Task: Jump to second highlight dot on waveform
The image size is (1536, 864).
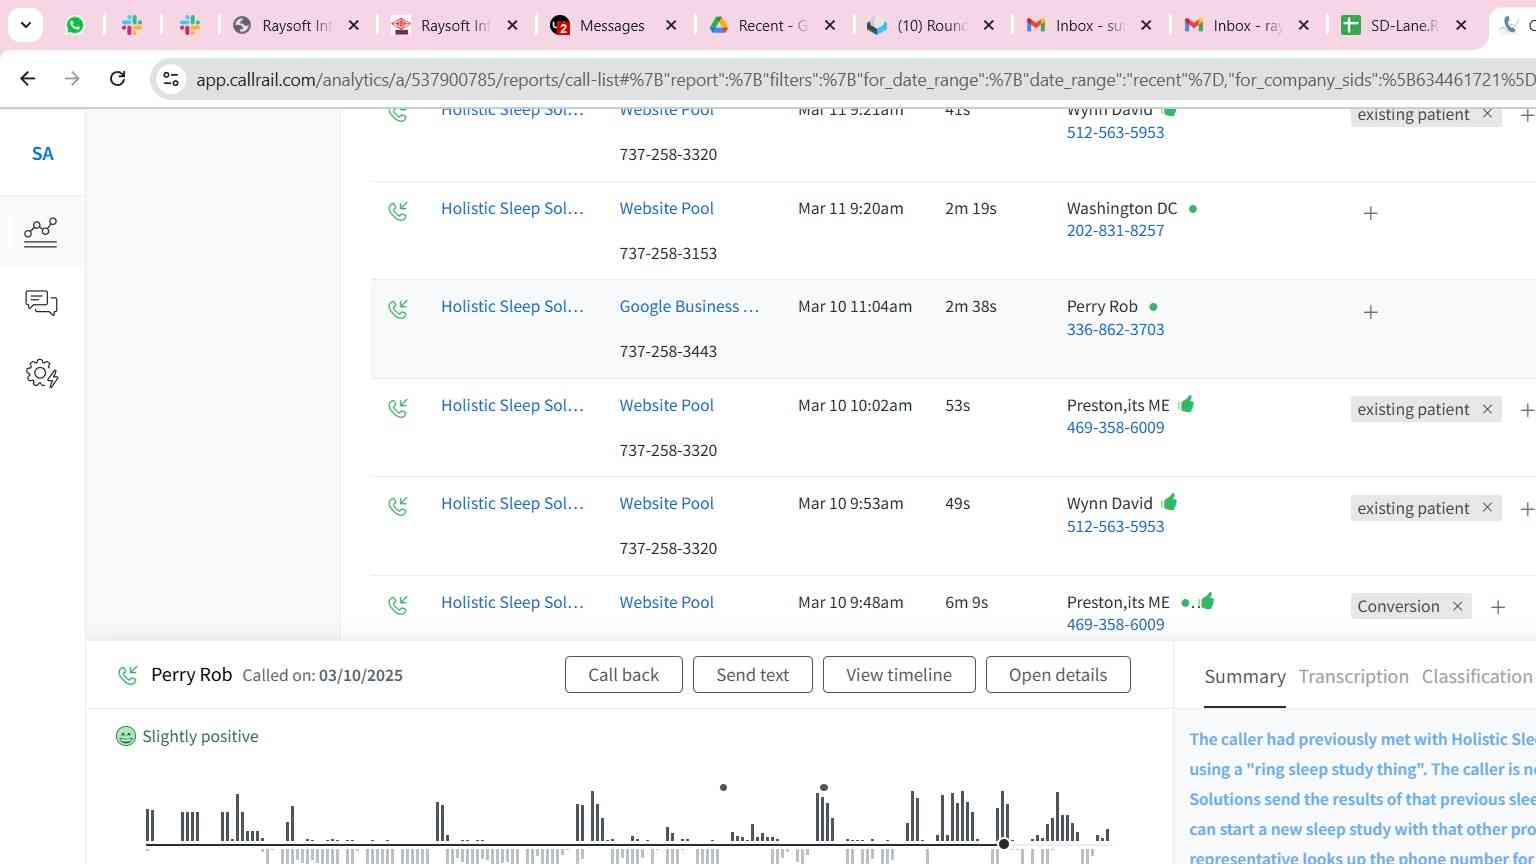Action: point(823,787)
